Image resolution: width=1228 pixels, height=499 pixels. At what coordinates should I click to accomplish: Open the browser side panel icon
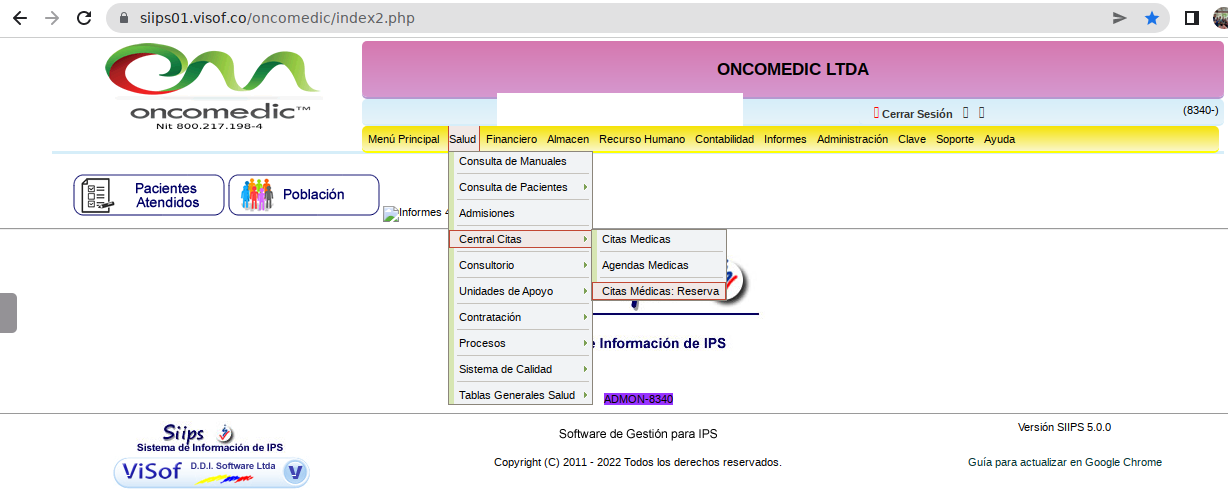pyautogui.click(x=1192, y=18)
